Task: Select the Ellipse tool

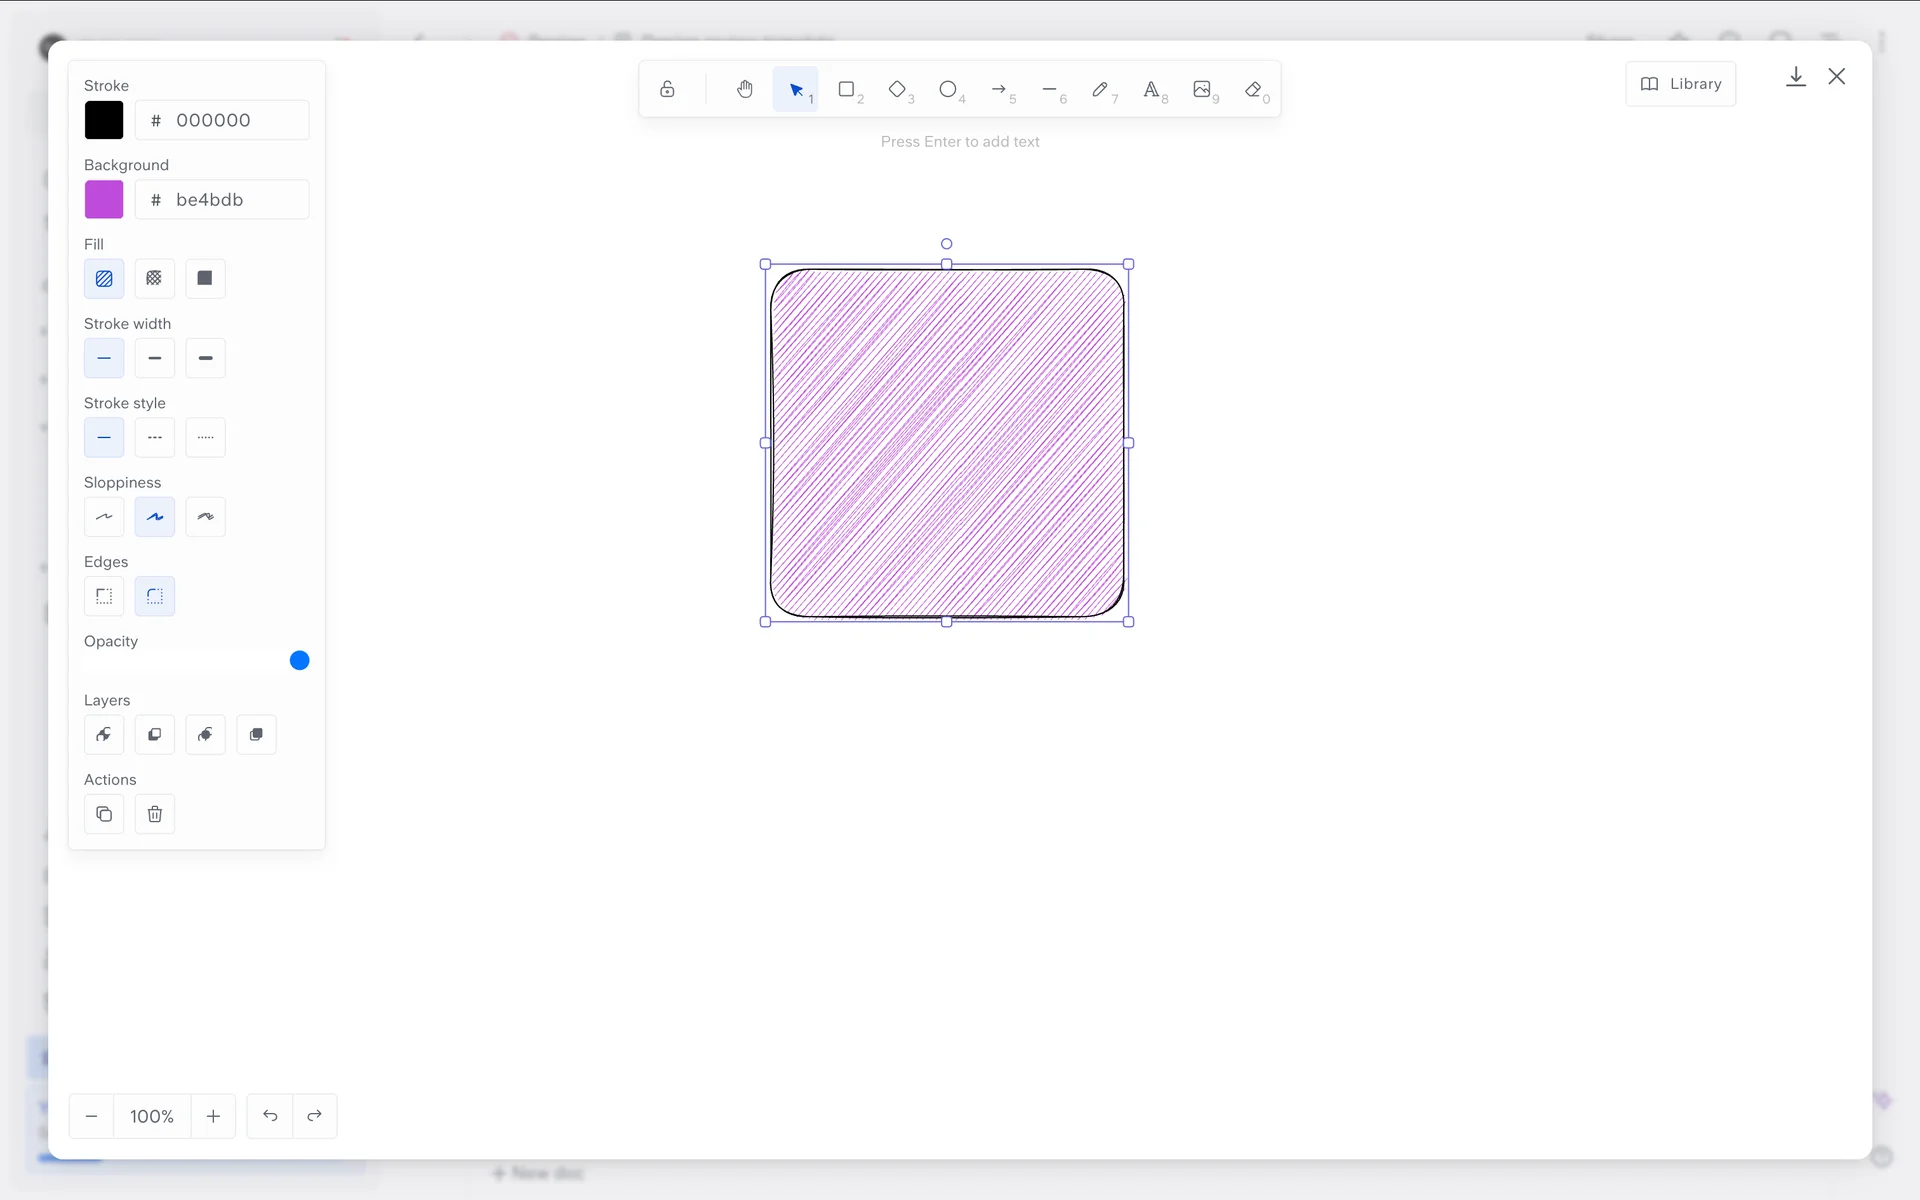Action: point(948,90)
